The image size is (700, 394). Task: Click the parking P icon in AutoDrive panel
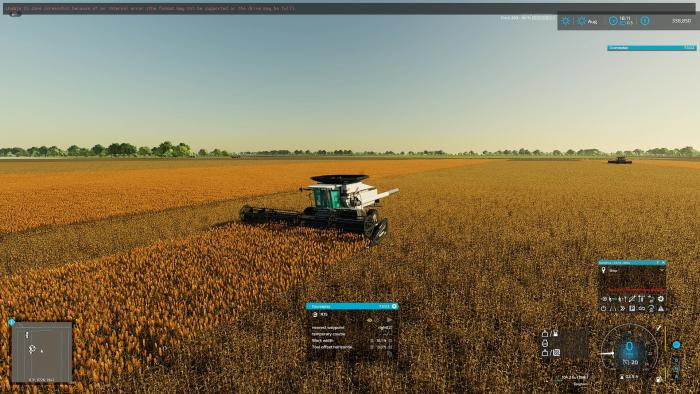coord(632,309)
